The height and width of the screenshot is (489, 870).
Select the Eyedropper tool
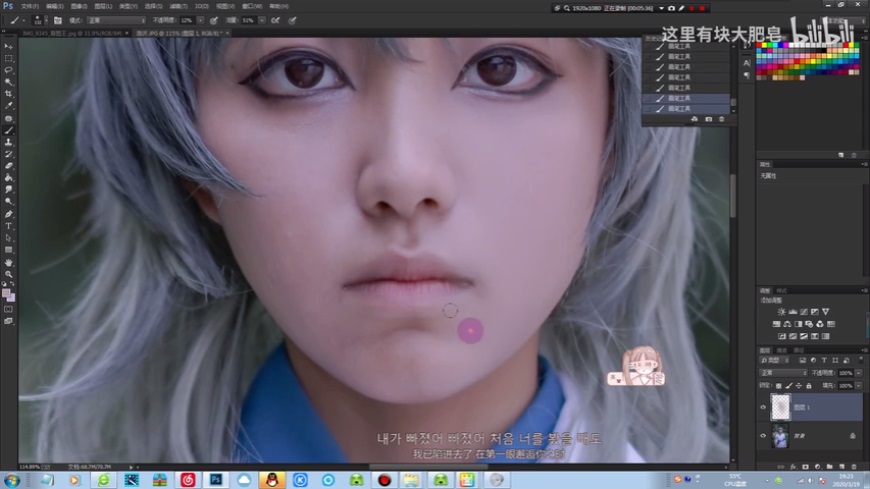tap(8, 105)
